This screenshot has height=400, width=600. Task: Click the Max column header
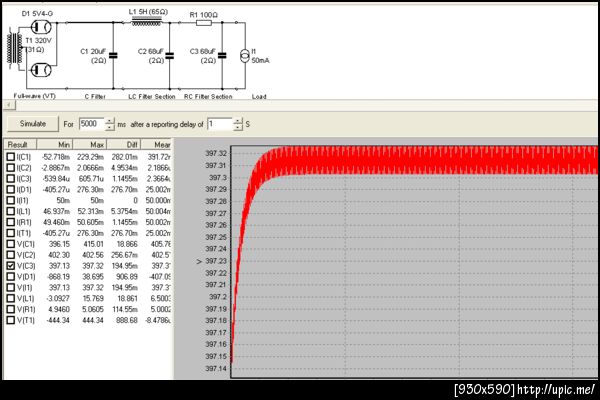(90, 144)
